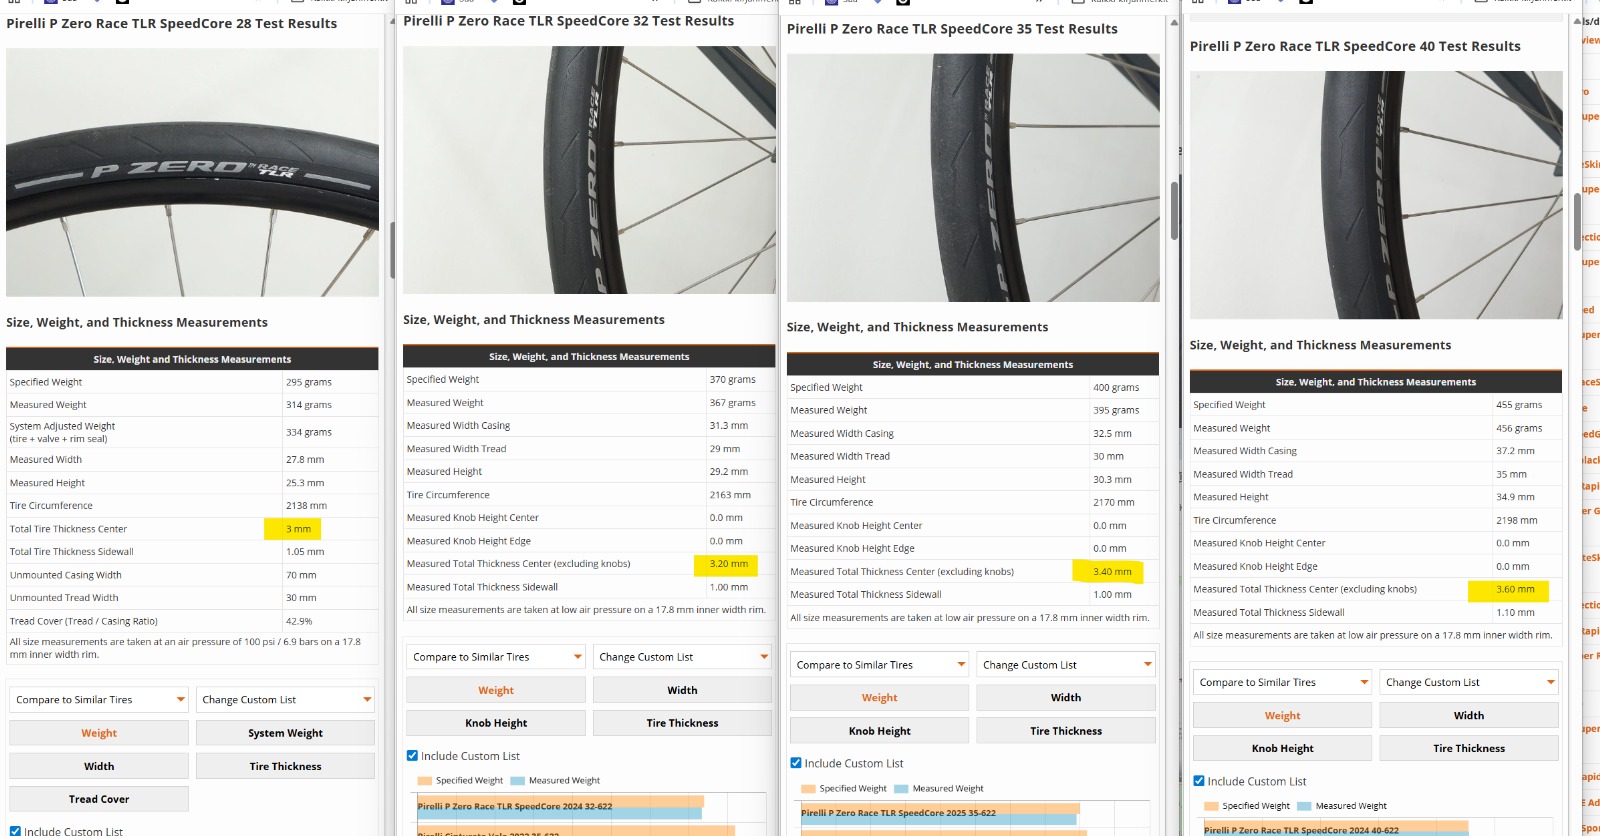
Task: Click Measured Weight legend swatch in SpeedCore 40
Action: pyautogui.click(x=1305, y=806)
